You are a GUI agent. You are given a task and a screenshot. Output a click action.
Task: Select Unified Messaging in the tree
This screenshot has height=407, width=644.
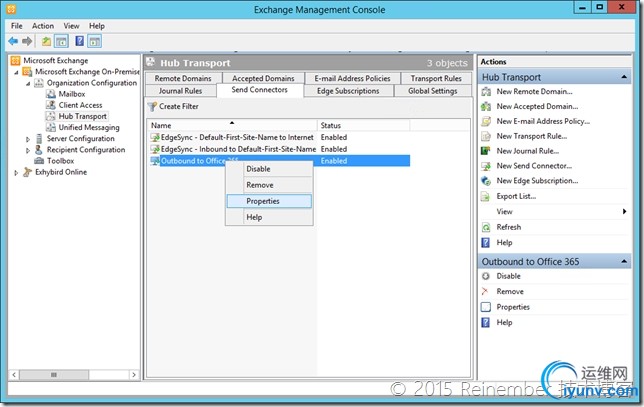89,127
